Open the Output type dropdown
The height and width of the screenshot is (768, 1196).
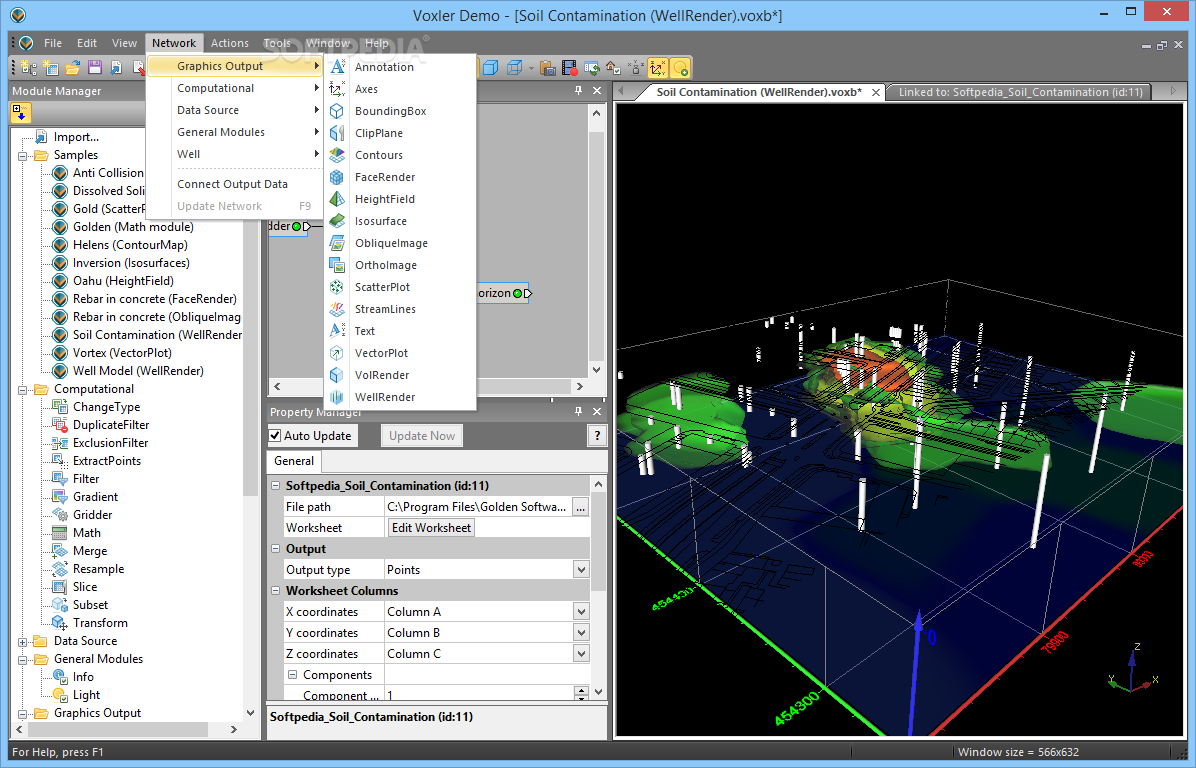(581, 570)
